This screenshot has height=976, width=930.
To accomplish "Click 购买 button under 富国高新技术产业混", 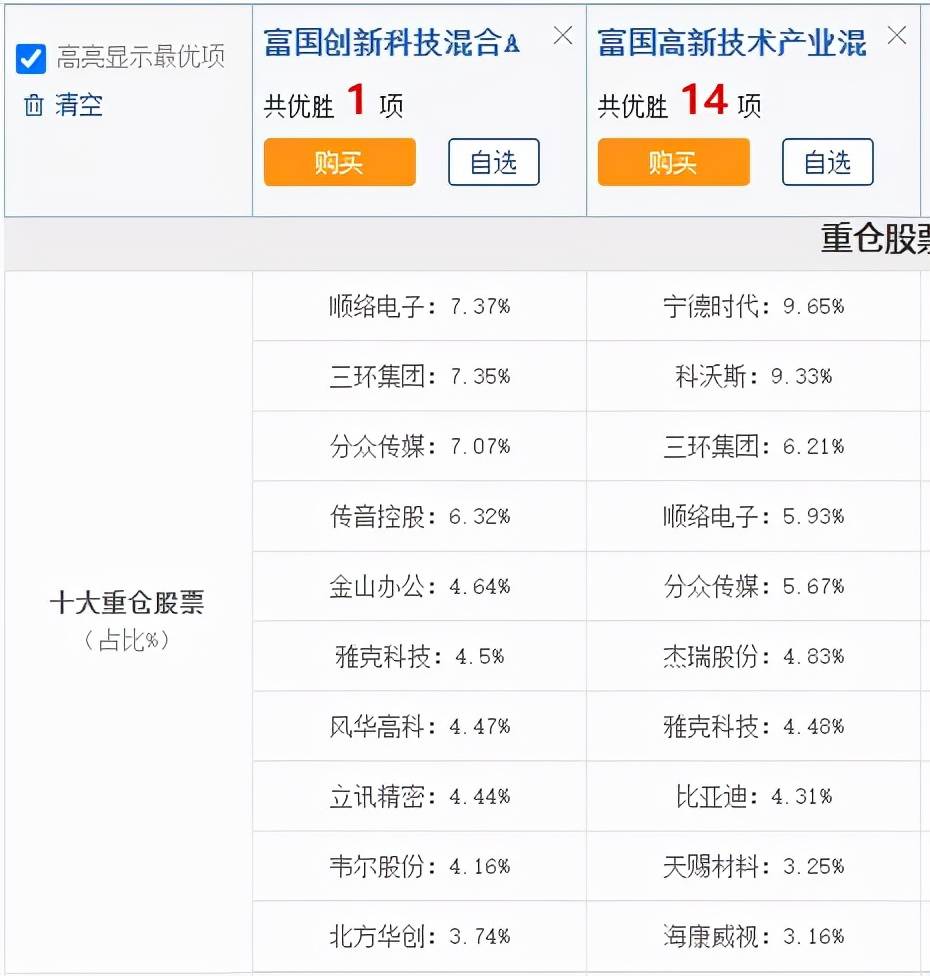I will coord(673,162).
